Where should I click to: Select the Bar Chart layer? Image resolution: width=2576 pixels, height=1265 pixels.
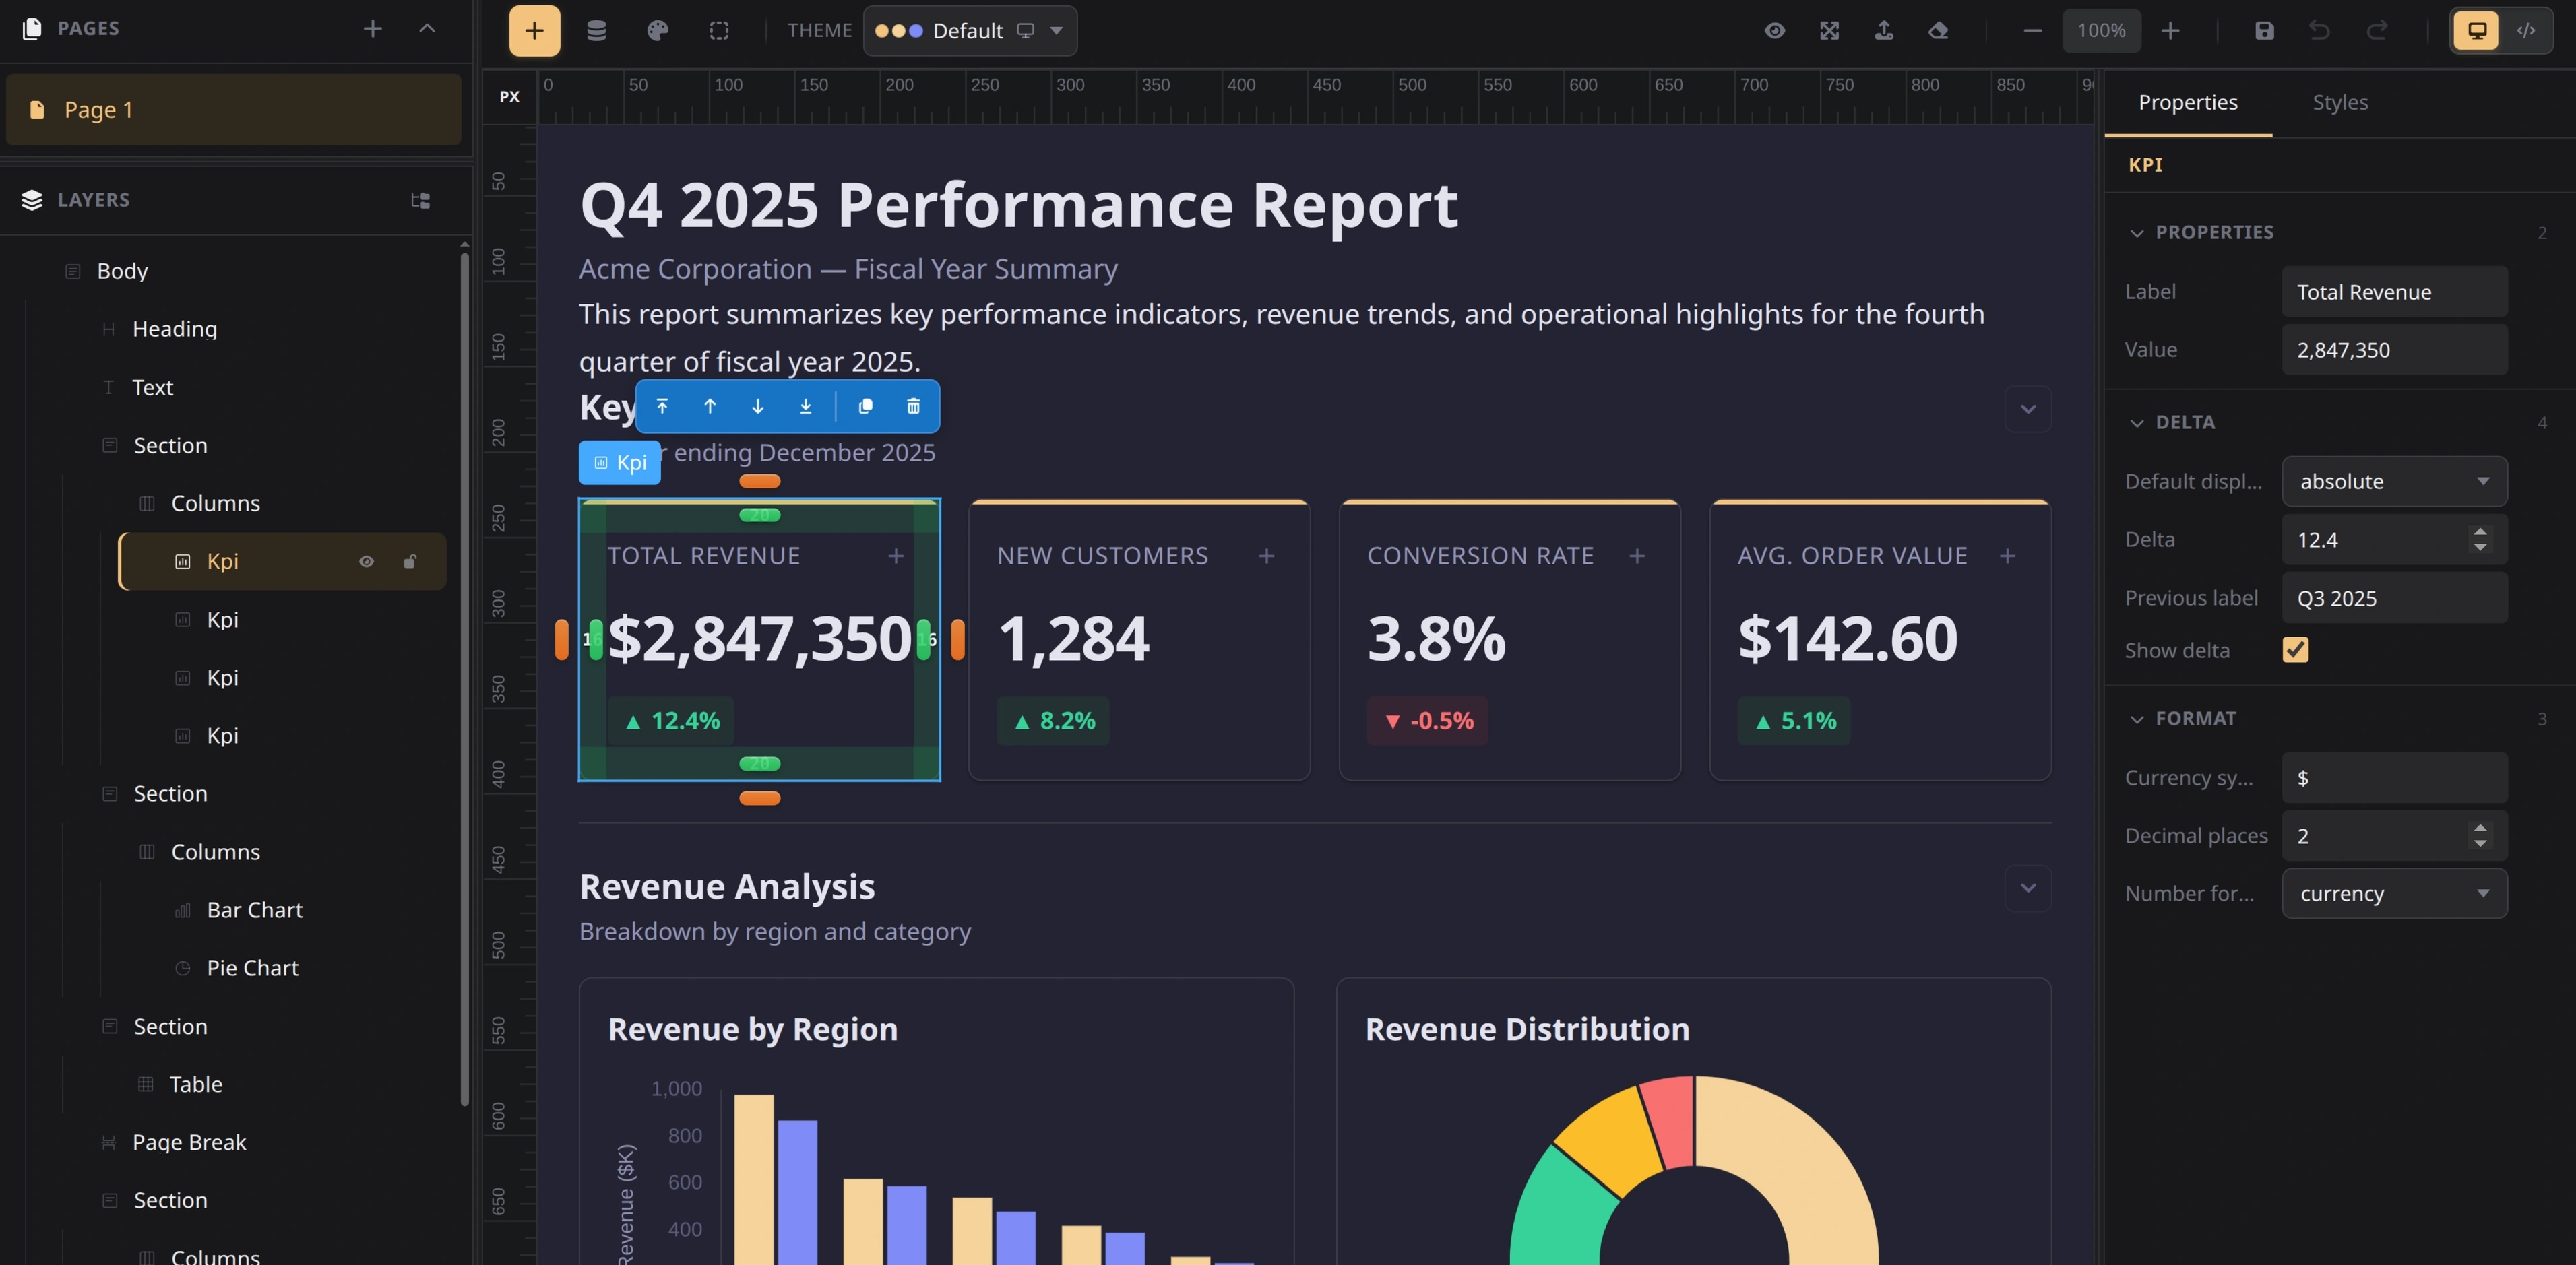pos(254,910)
